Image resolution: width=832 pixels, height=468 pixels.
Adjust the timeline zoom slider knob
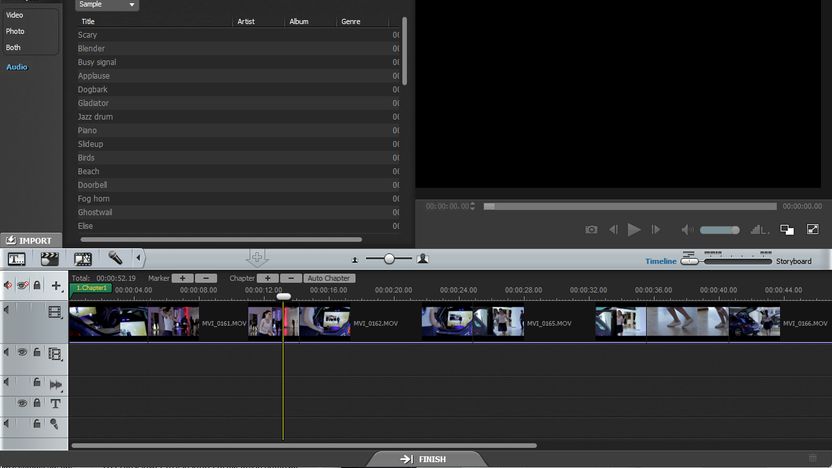click(389, 258)
